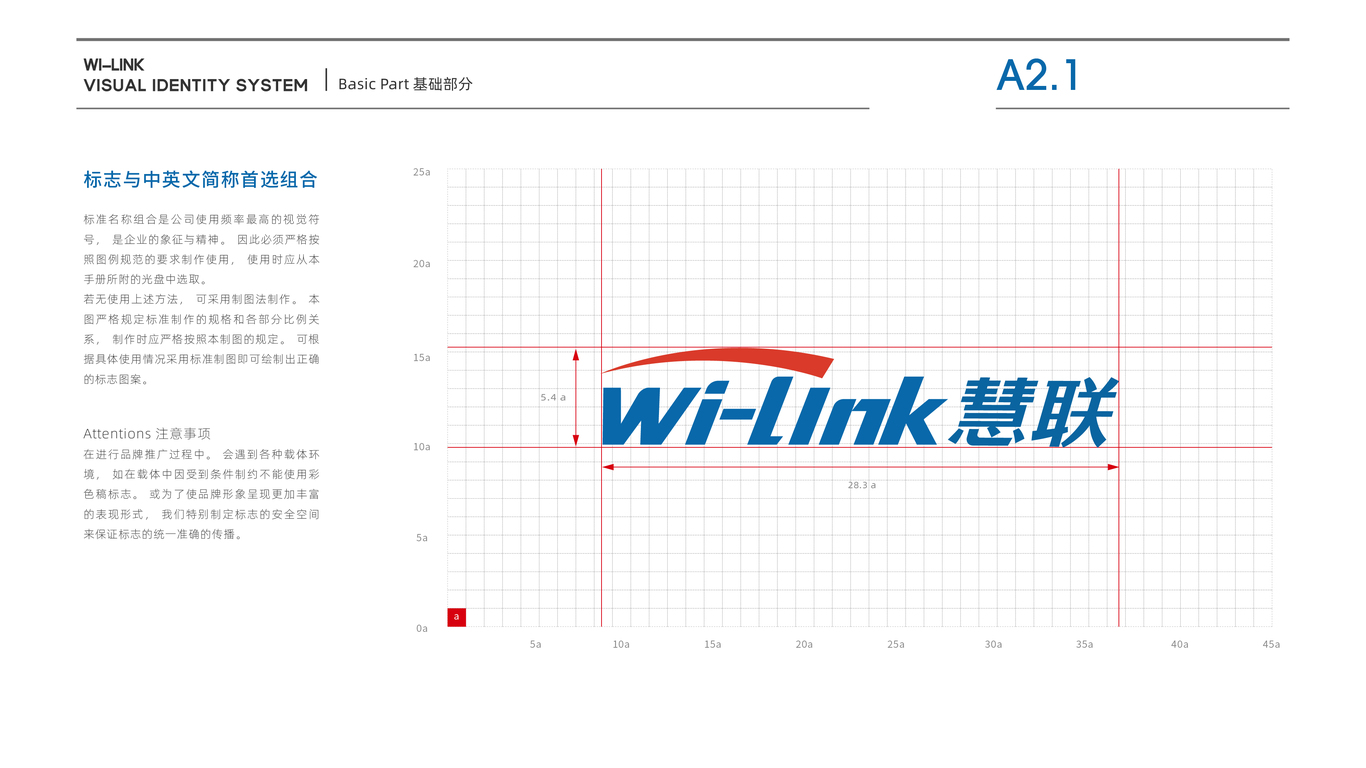This screenshot has height=768, width=1366.
Task: Click the paragraph line starting '标准名称组合是公司'
Action: (x=202, y=219)
